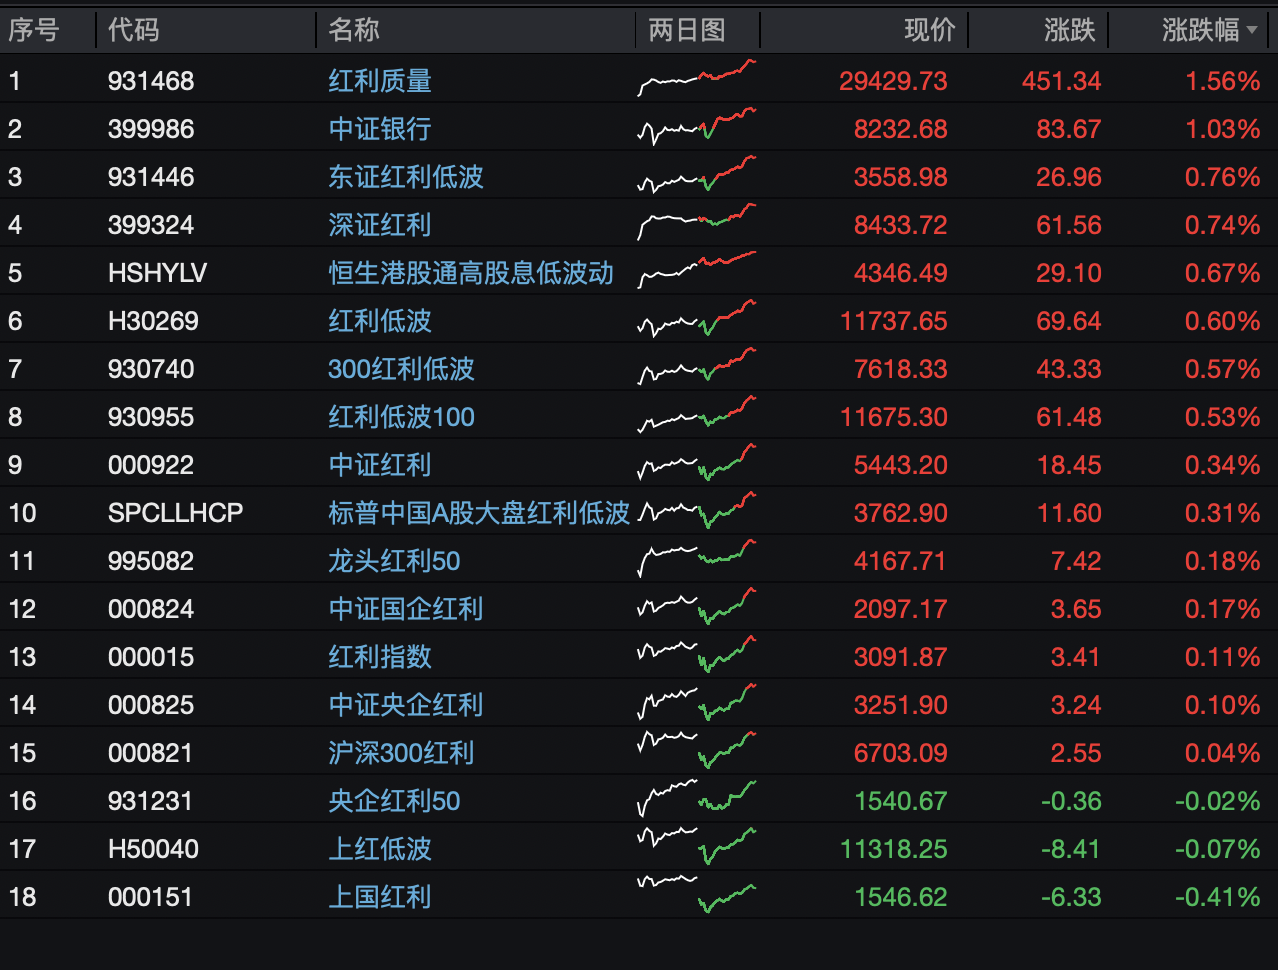Image resolution: width=1278 pixels, height=970 pixels.
Task: Select code 399986
Action: (x=151, y=129)
